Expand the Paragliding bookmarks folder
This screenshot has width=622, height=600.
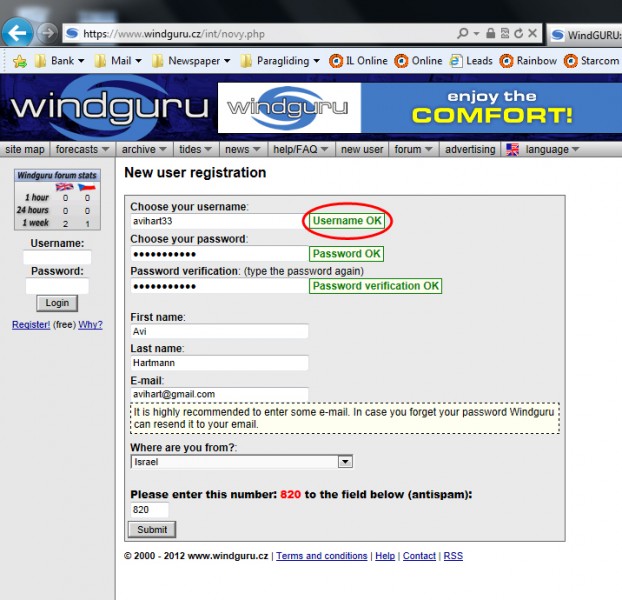click(280, 61)
